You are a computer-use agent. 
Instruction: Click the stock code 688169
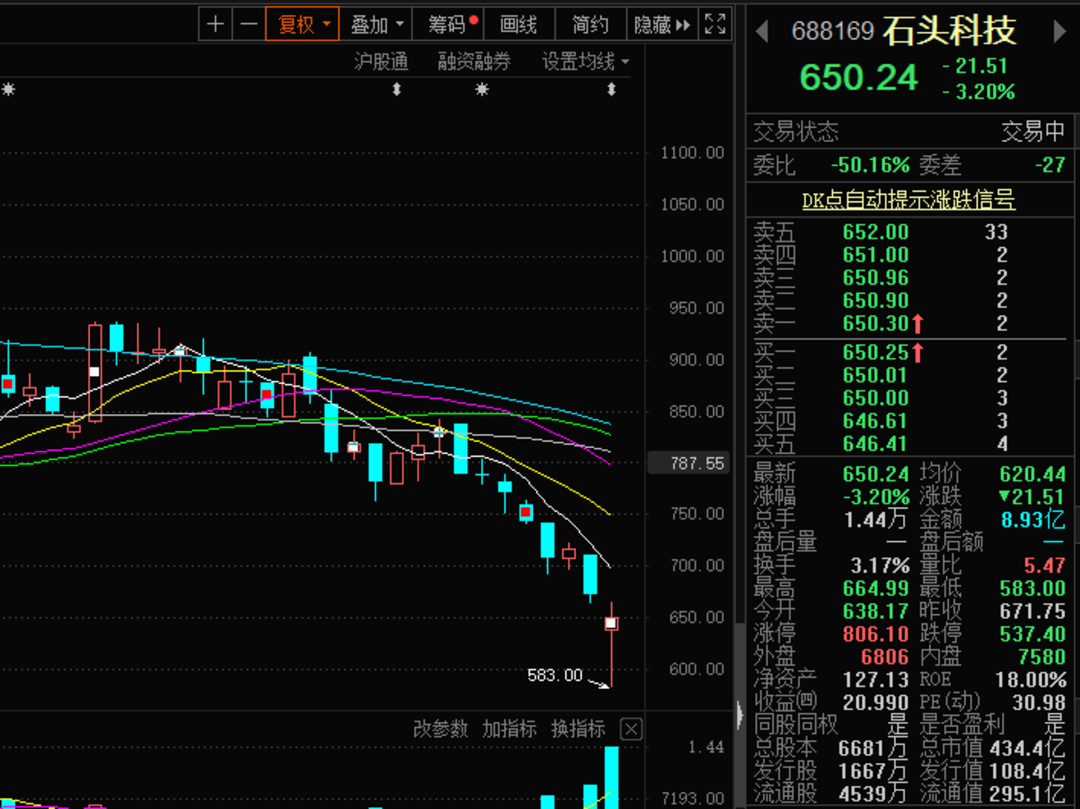pyautogui.click(x=833, y=32)
